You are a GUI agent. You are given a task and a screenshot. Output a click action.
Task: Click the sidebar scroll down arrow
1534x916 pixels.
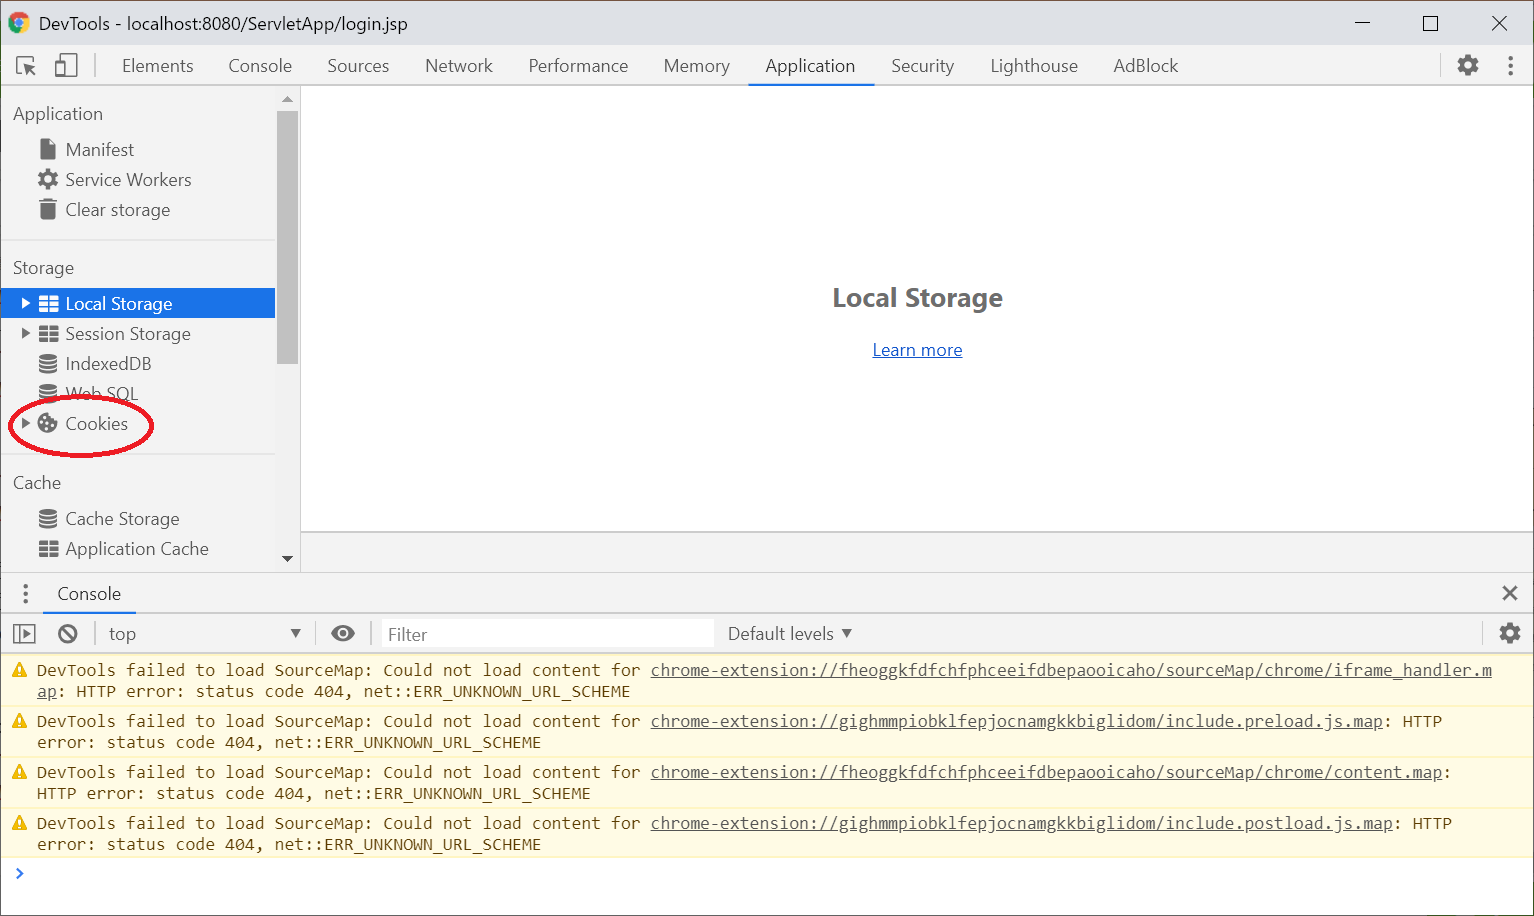287,559
